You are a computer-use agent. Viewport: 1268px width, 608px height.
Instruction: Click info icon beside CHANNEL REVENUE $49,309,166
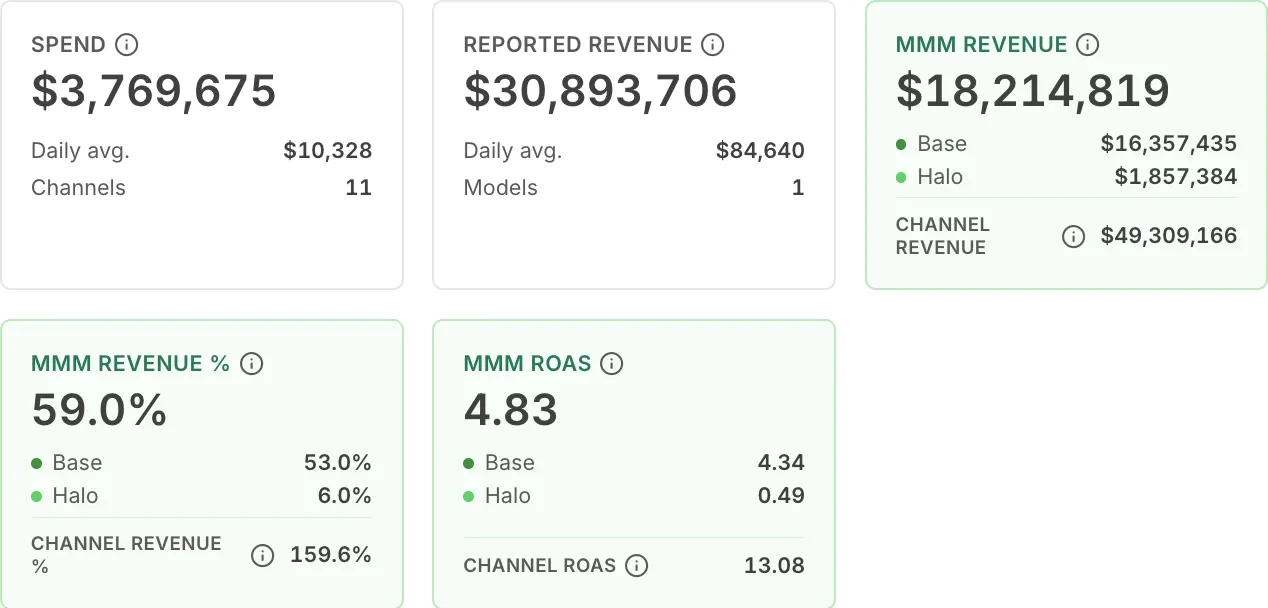1073,237
